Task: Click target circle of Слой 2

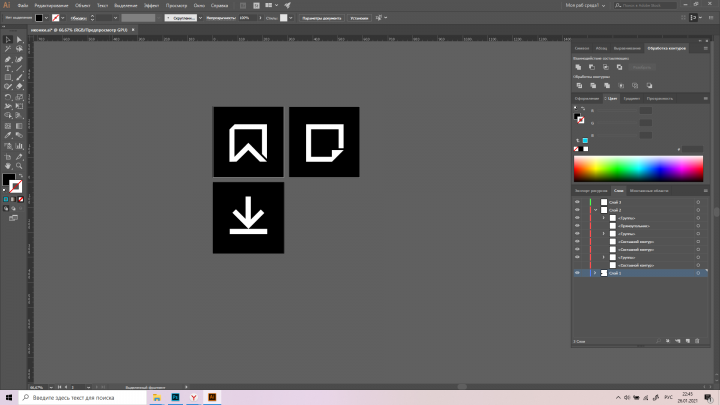Action: (x=698, y=210)
